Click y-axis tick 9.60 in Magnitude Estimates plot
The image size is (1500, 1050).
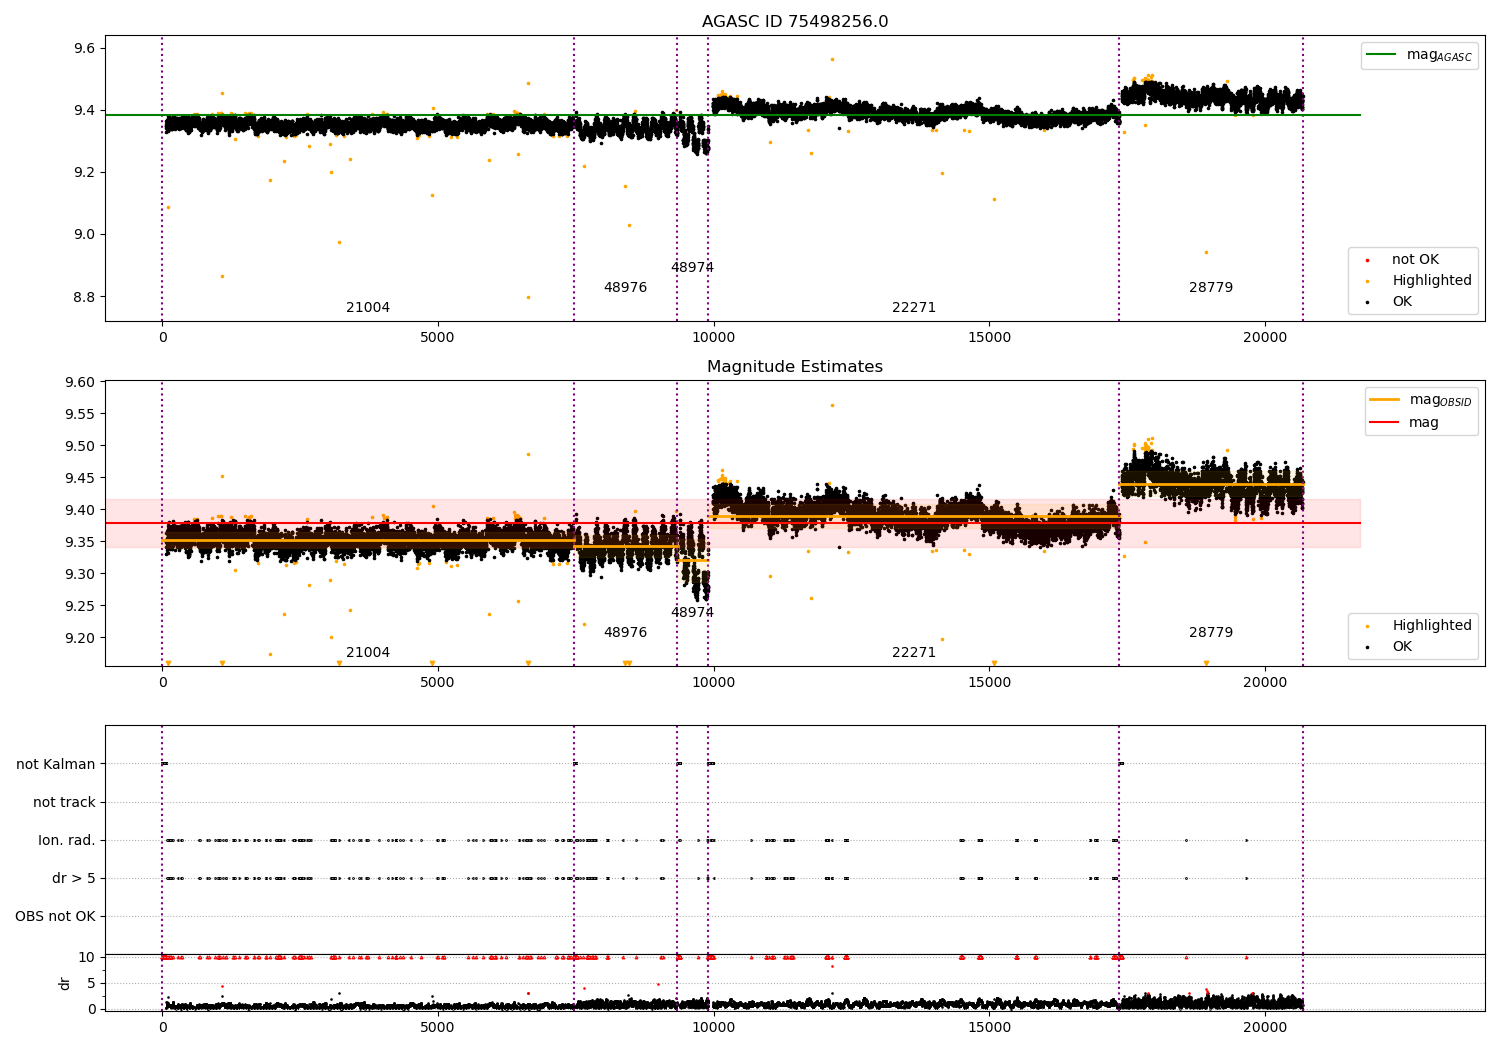coord(81,382)
